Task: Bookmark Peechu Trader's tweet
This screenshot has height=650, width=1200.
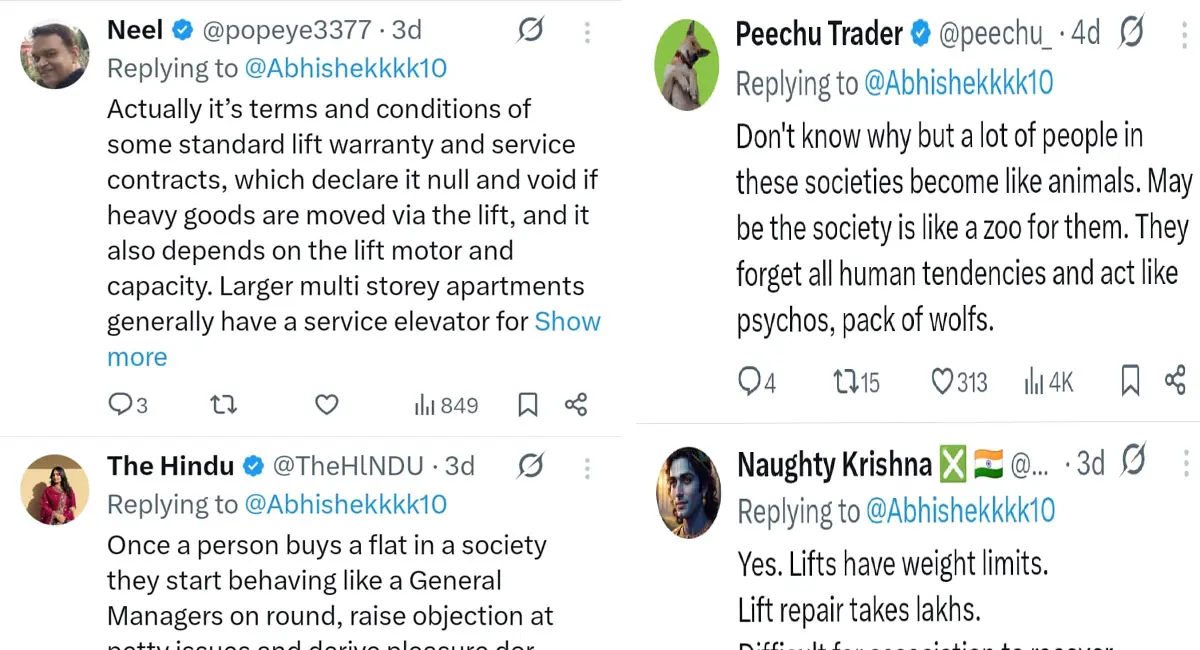Action: coord(1130,381)
